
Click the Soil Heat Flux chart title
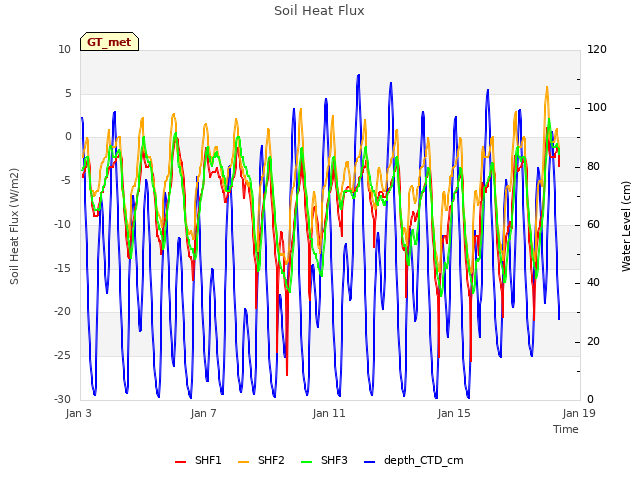pos(319,11)
